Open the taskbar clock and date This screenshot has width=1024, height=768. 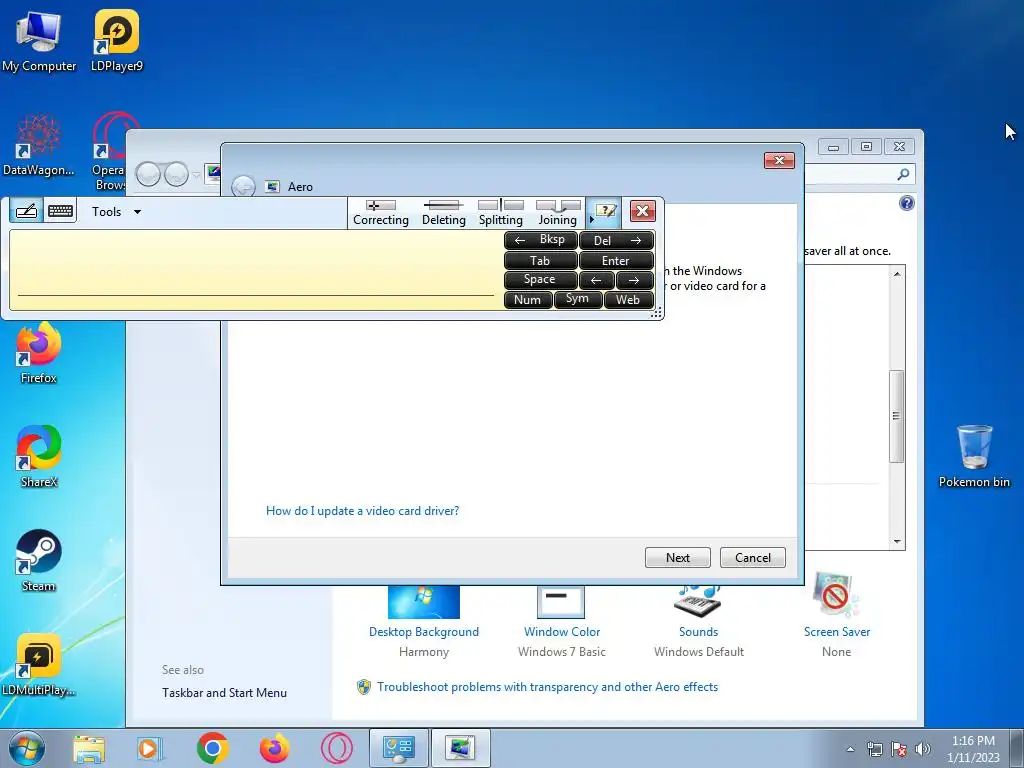click(973, 749)
